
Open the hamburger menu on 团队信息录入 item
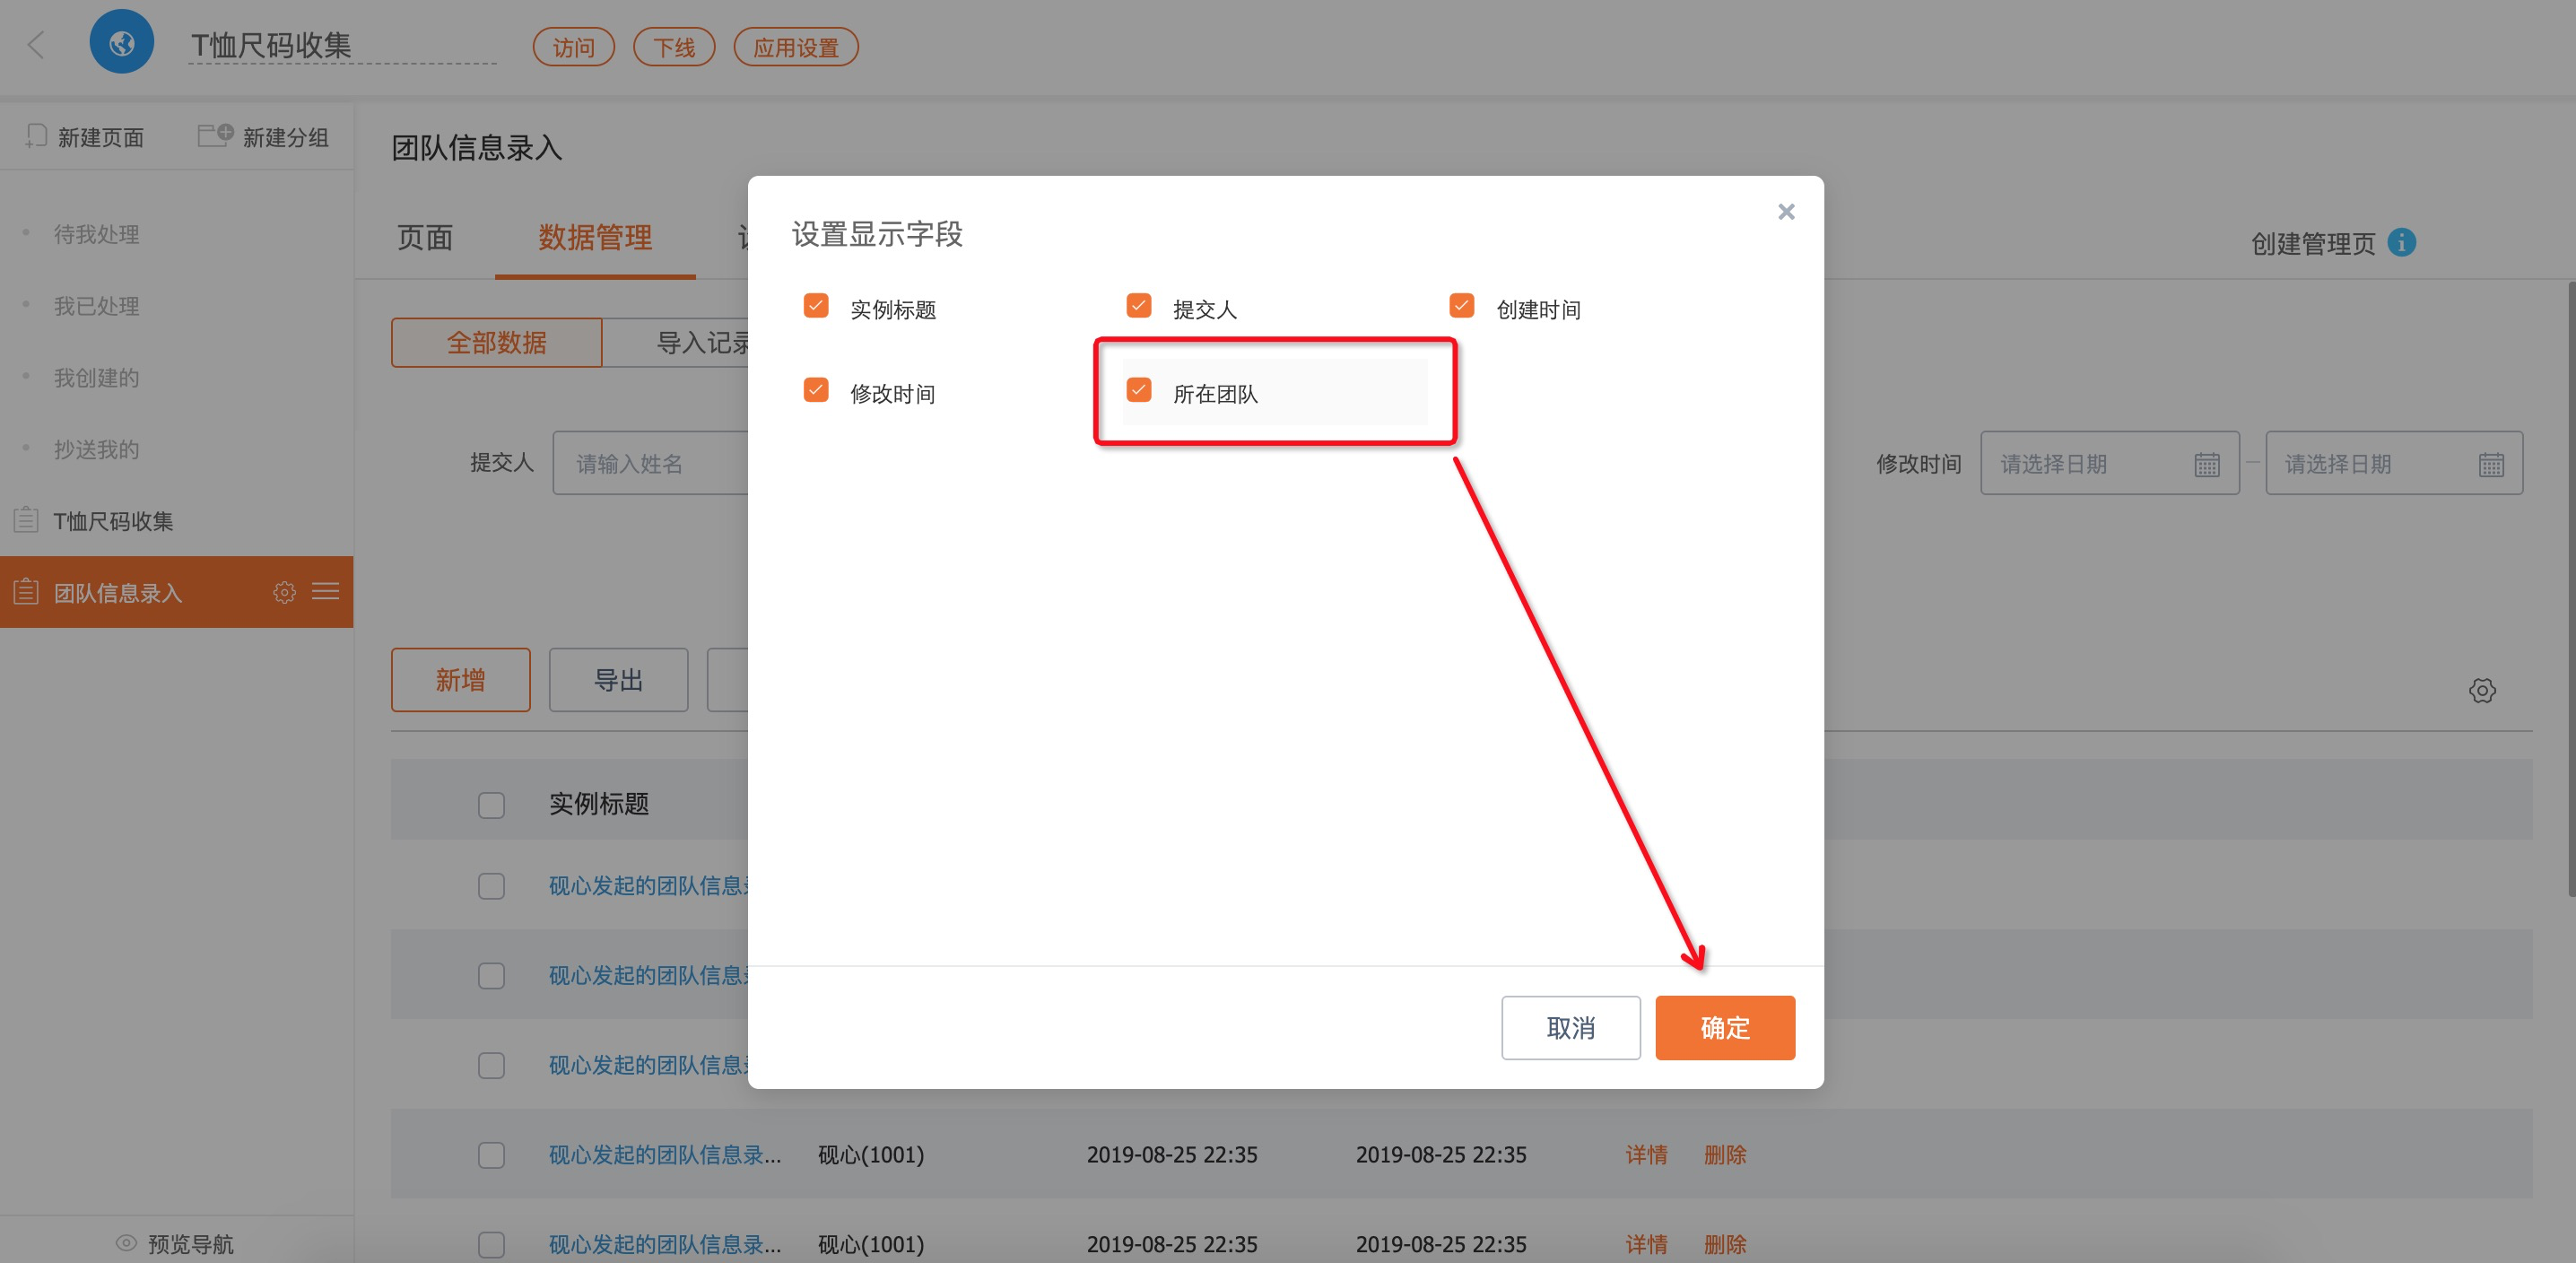point(325,592)
